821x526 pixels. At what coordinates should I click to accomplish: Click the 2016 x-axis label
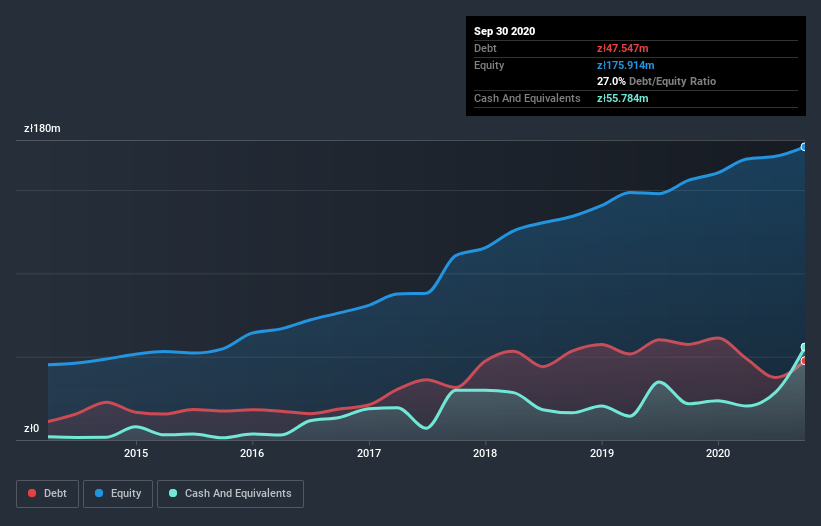252,453
